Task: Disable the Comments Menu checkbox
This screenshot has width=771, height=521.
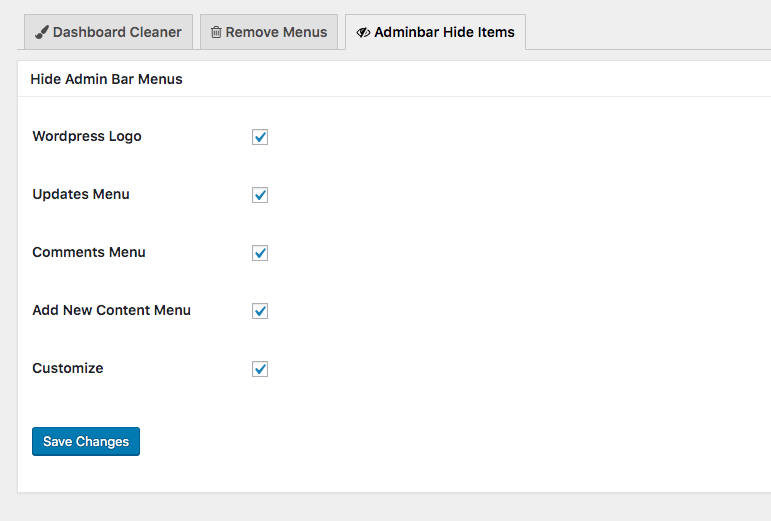Action: pos(260,253)
